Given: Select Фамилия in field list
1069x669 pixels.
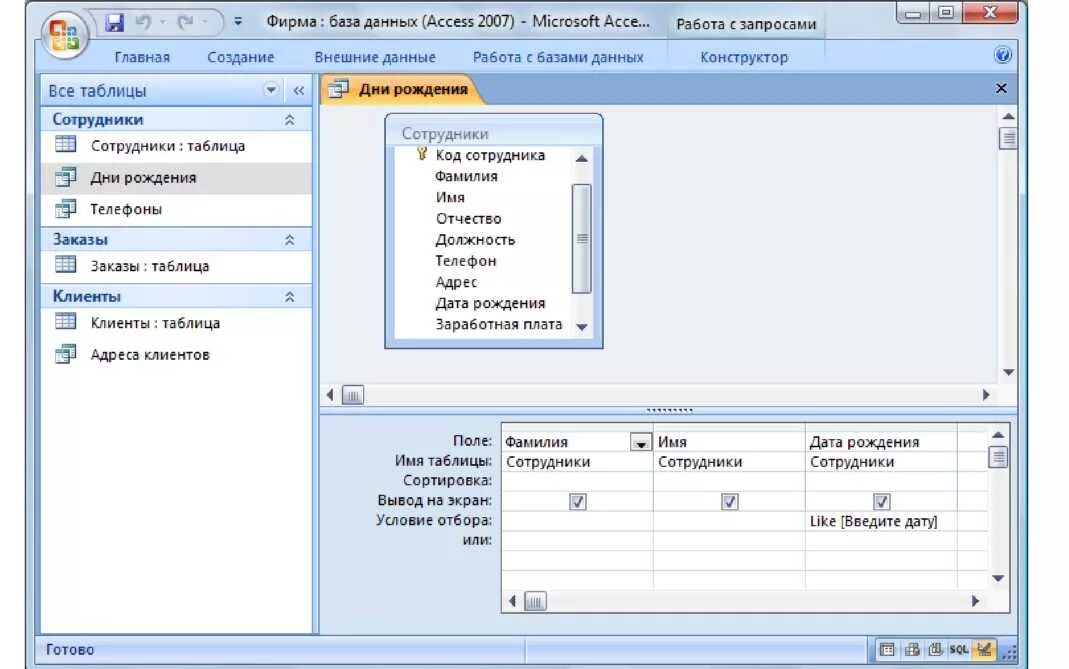Looking at the screenshot, I should pyautogui.click(x=466, y=177).
